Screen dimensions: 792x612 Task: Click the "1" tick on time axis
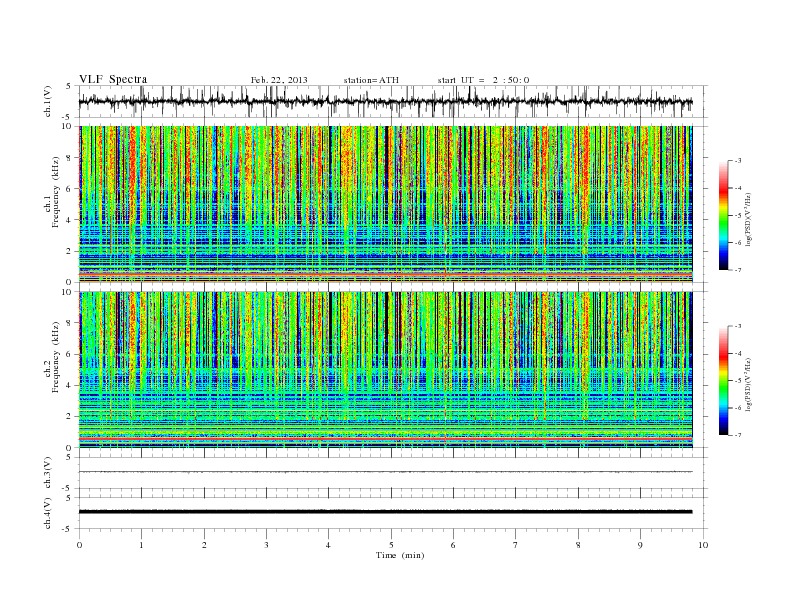tap(142, 545)
